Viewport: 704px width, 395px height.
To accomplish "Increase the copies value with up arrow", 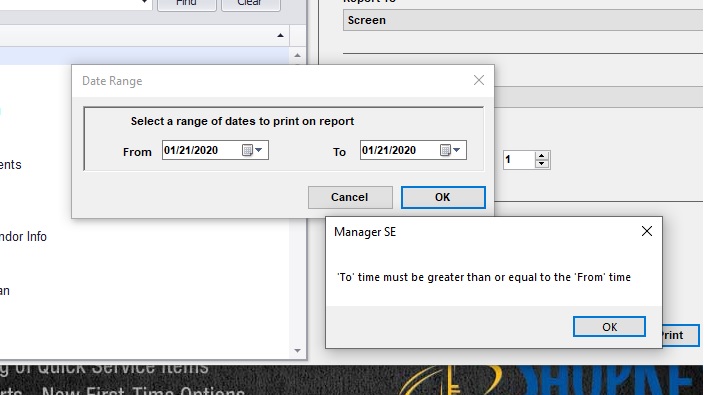I will tap(541, 155).
